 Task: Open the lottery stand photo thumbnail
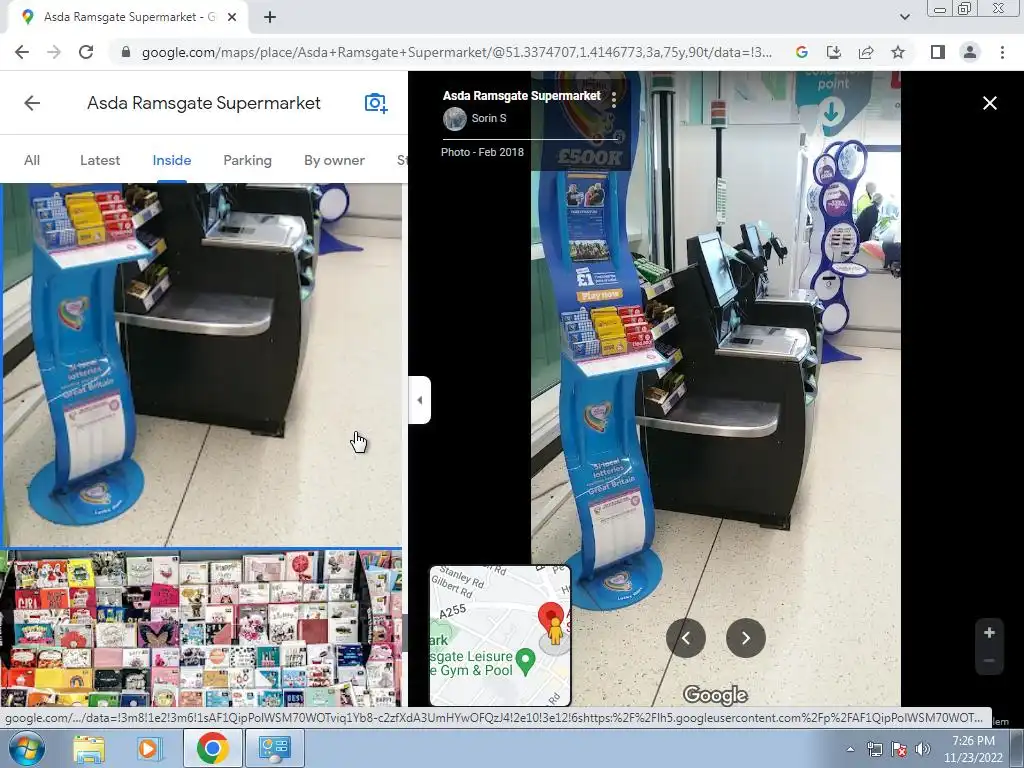click(x=201, y=364)
